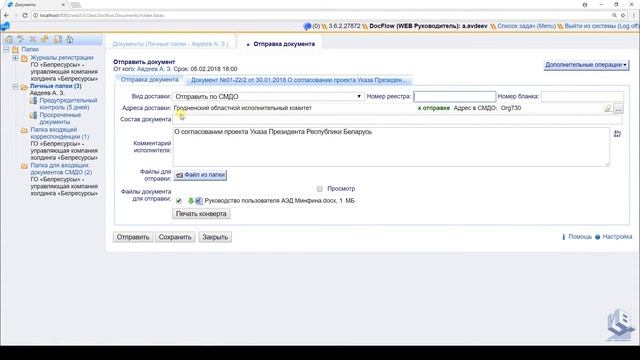Open the Вид доставки dropdown
The height and width of the screenshot is (360, 640).
point(268,96)
